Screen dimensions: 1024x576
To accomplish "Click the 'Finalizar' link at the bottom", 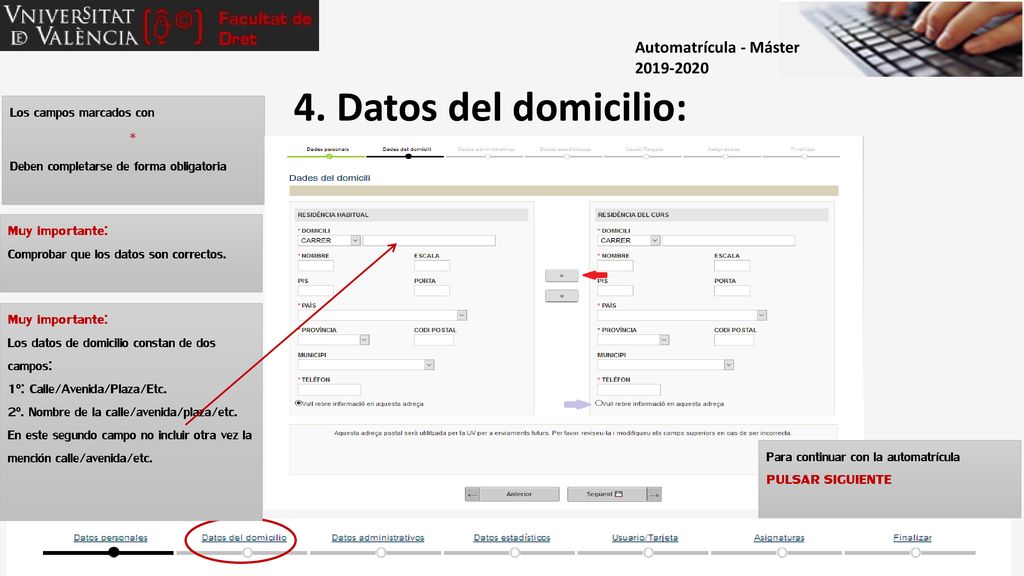I will click(912, 537).
